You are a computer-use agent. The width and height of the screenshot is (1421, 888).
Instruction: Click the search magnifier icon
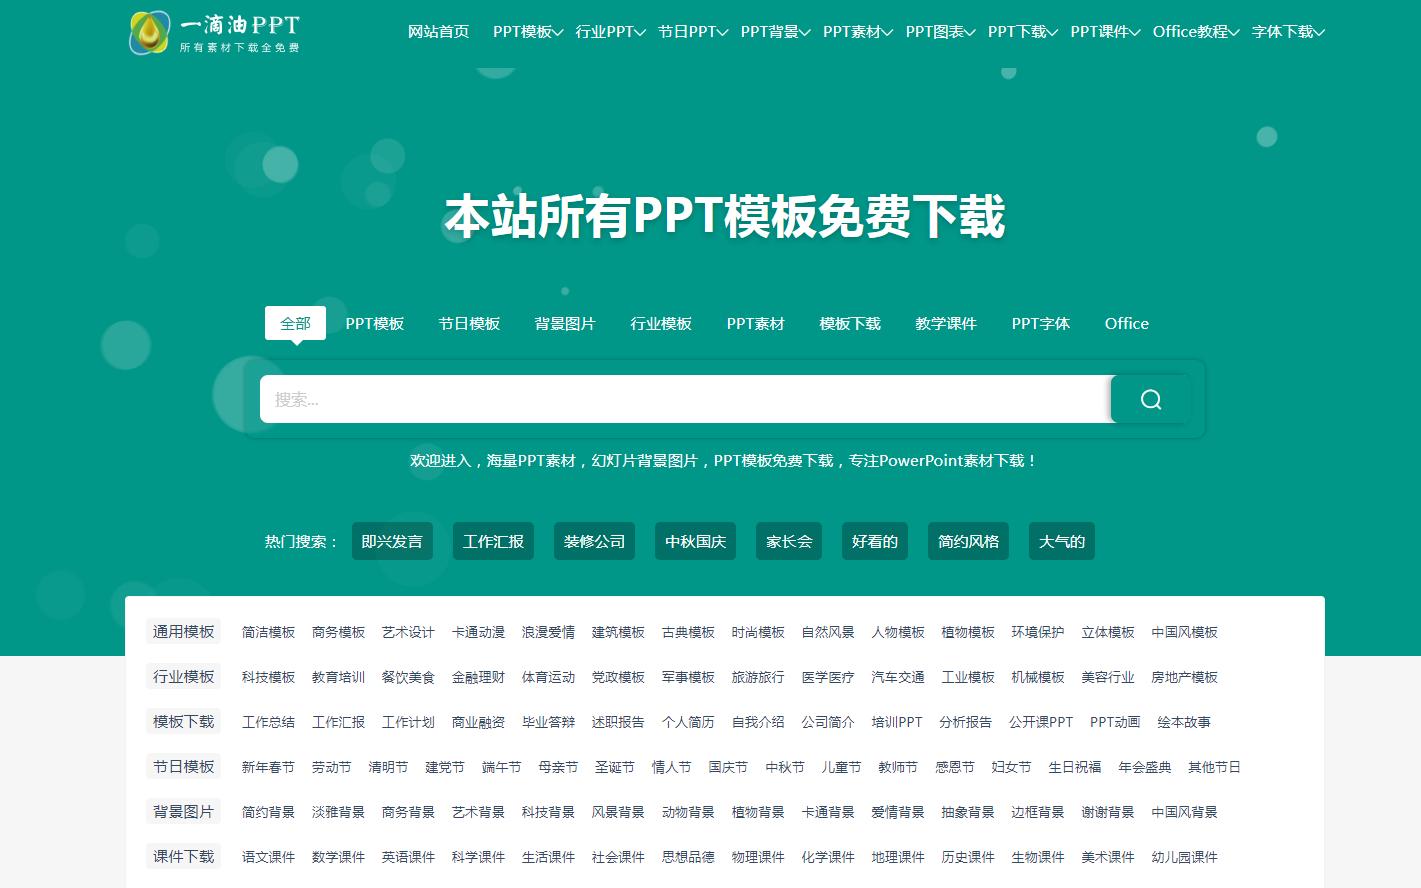pos(1149,399)
